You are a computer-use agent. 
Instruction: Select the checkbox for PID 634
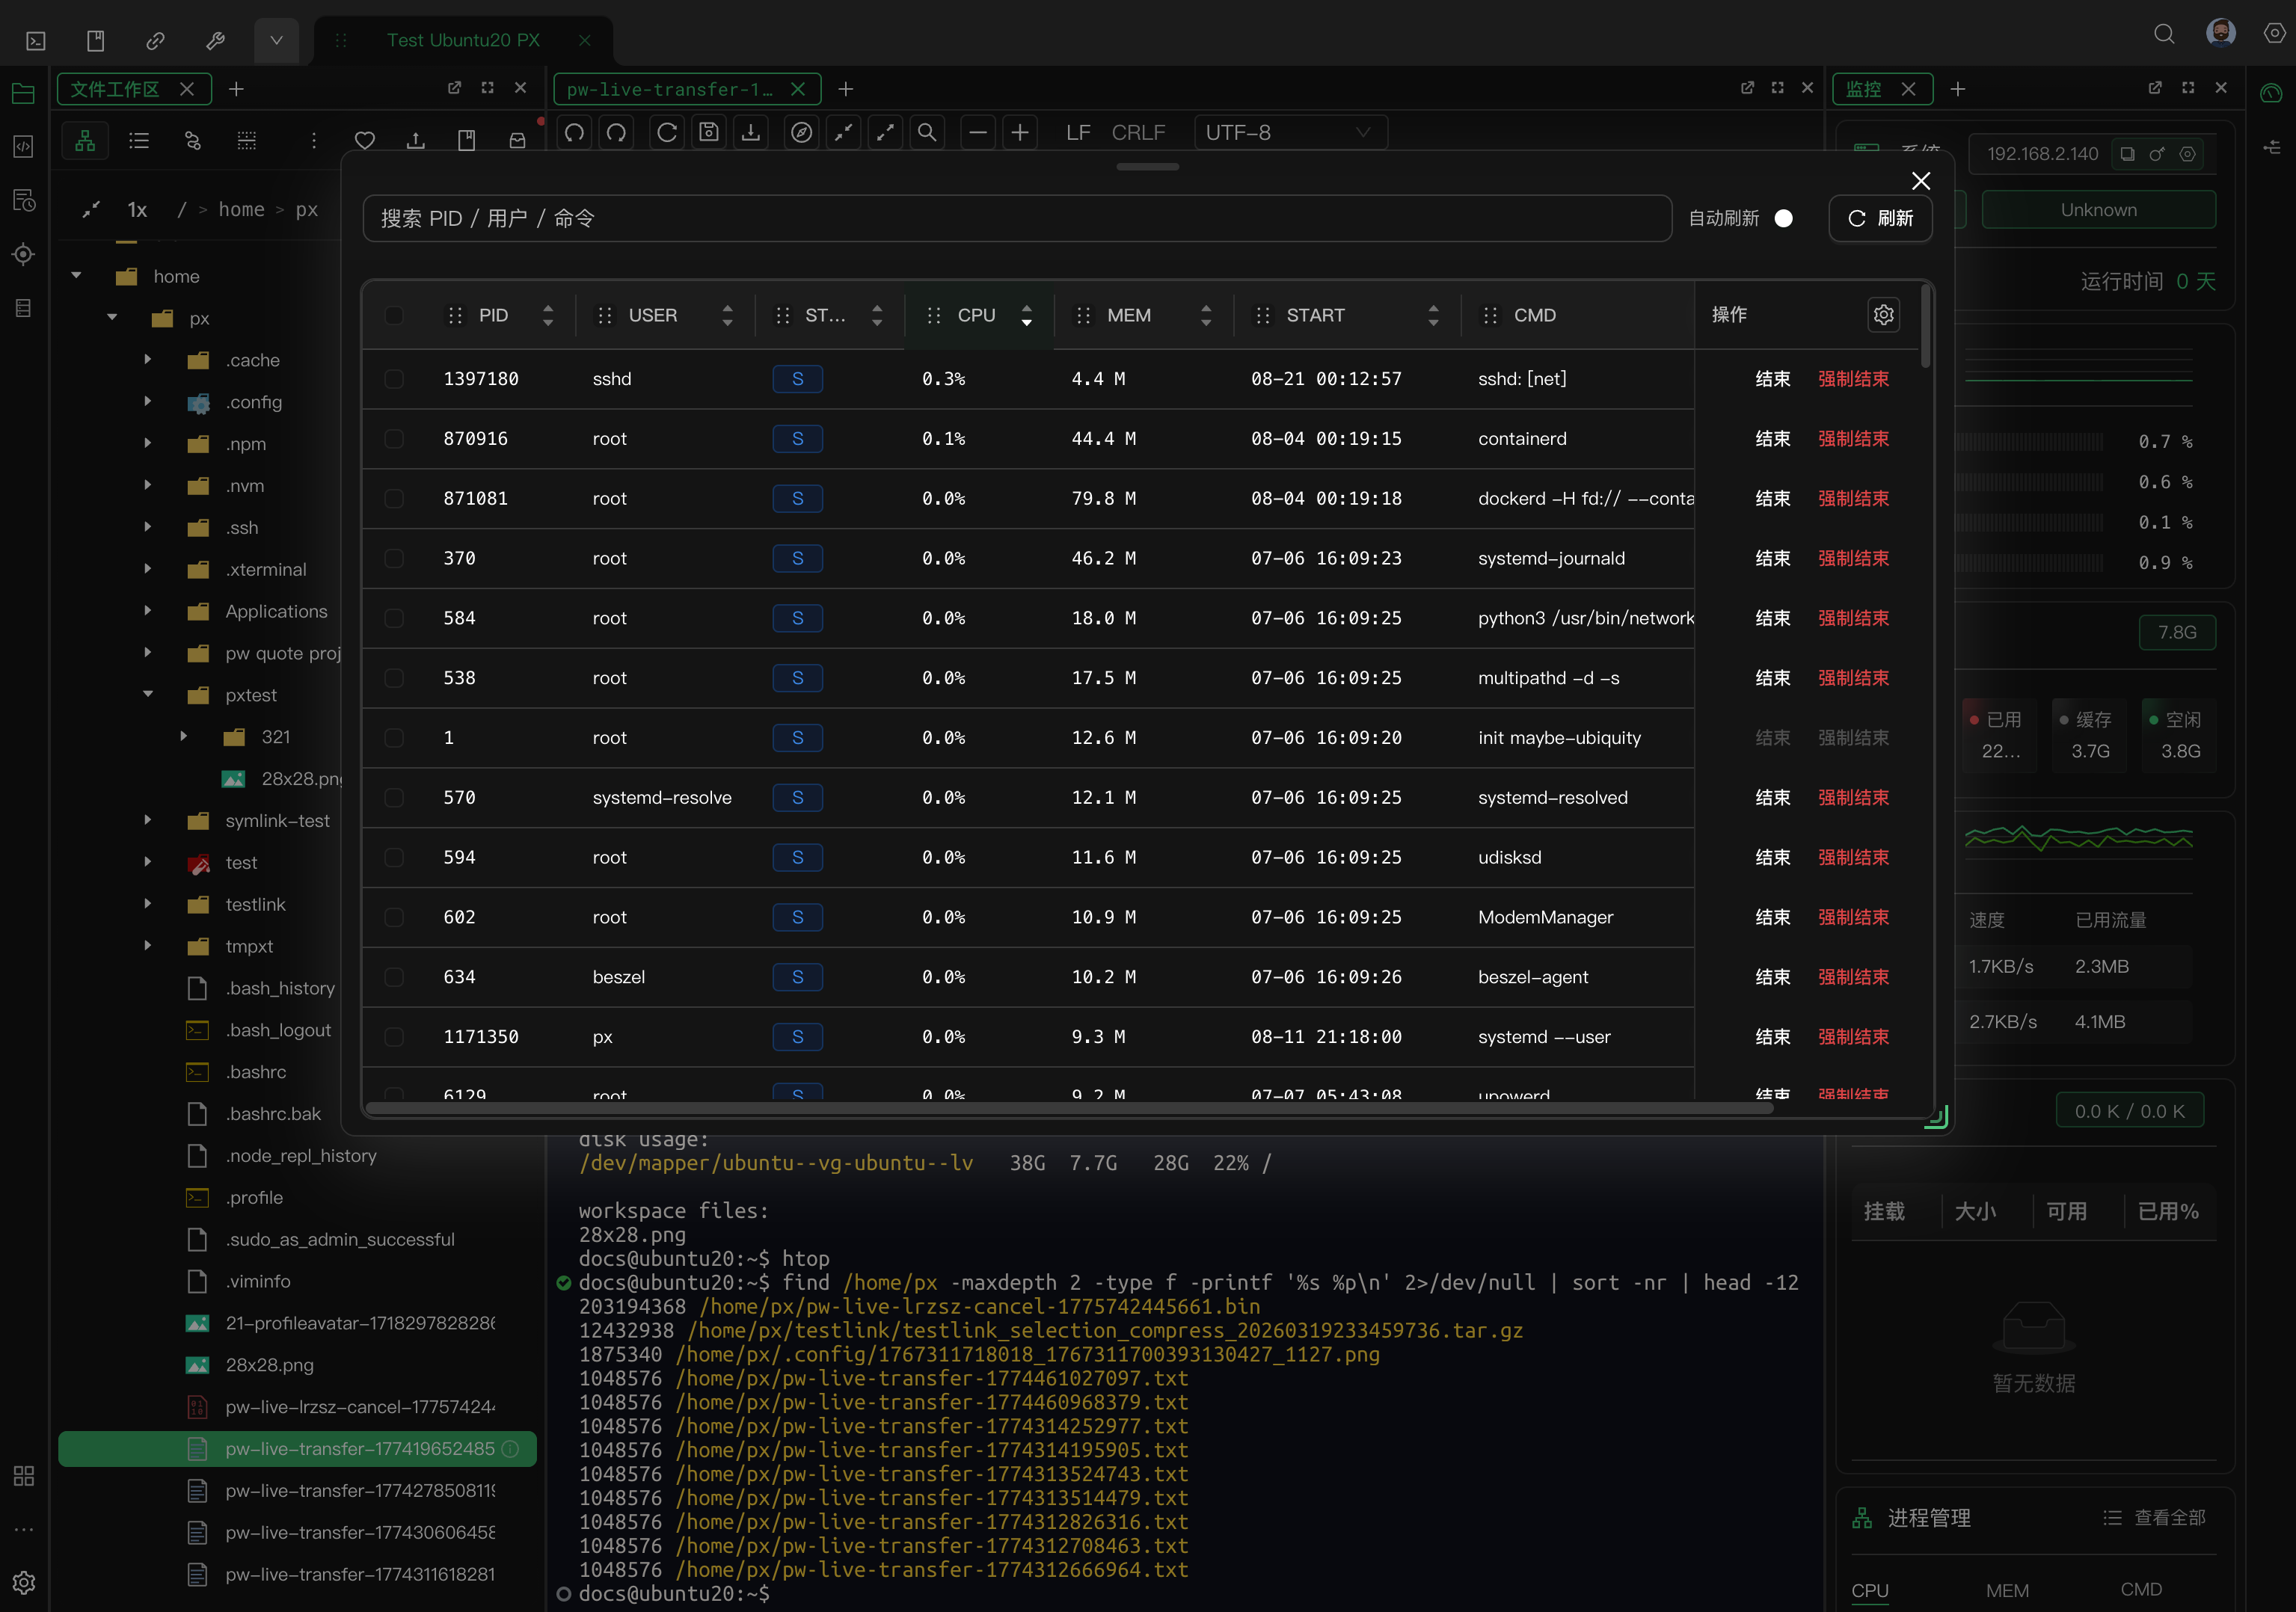point(394,977)
